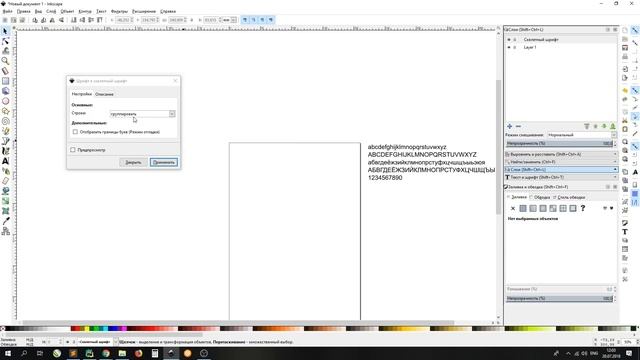
Task: Select the Paint bucket tool
Action: tap(5, 191)
